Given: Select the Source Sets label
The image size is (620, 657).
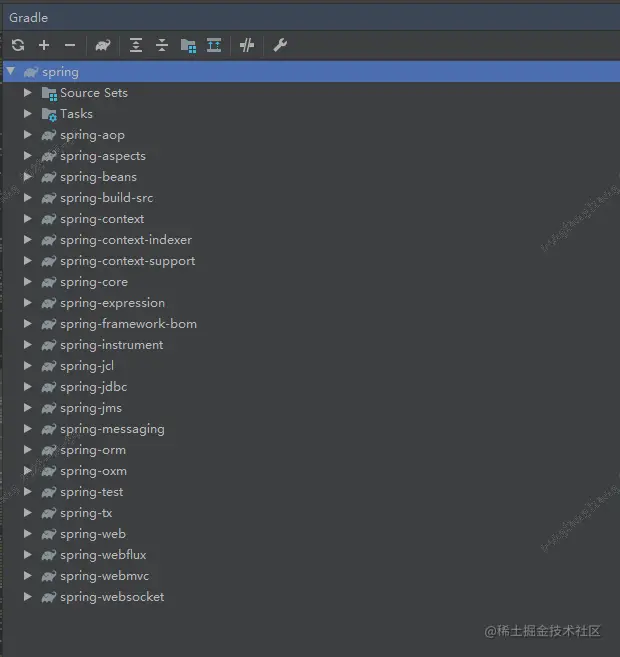Looking at the screenshot, I should [94, 93].
